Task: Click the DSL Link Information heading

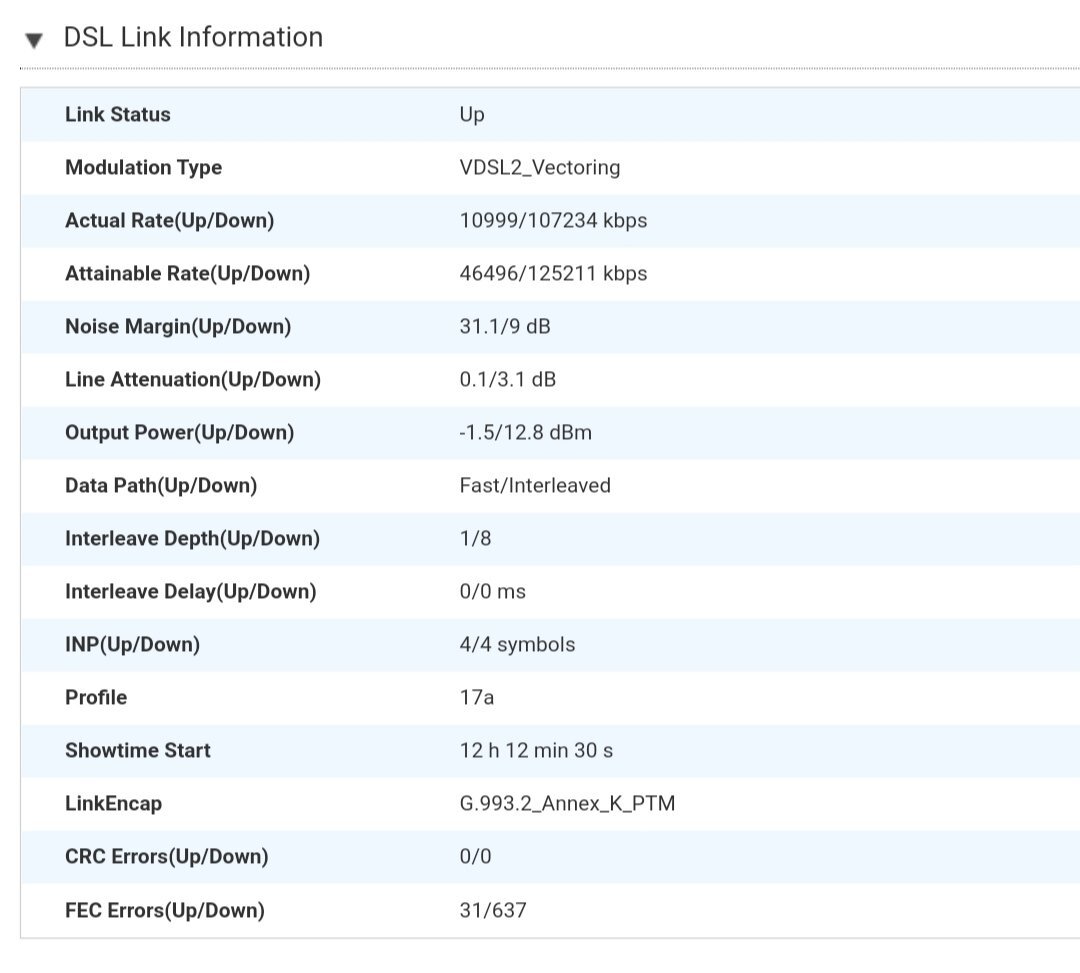Action: point(193,37)
